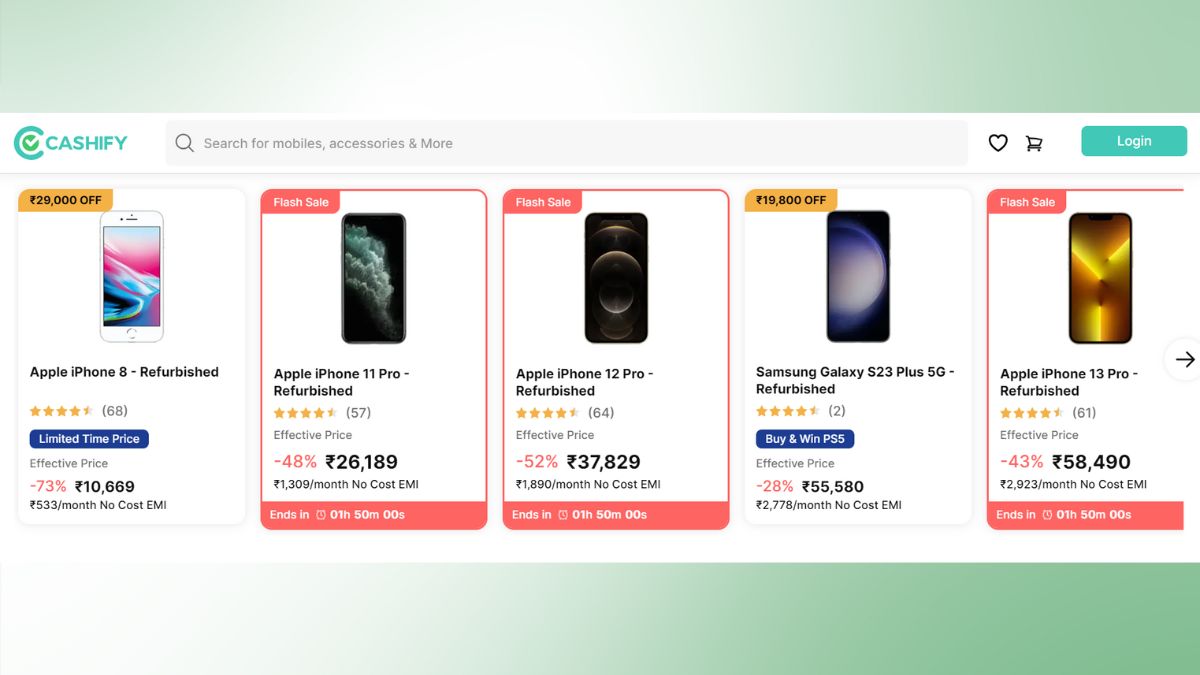Click the star rating of iPhone 8
This screenshot has height=675, width=1200.
61,411
